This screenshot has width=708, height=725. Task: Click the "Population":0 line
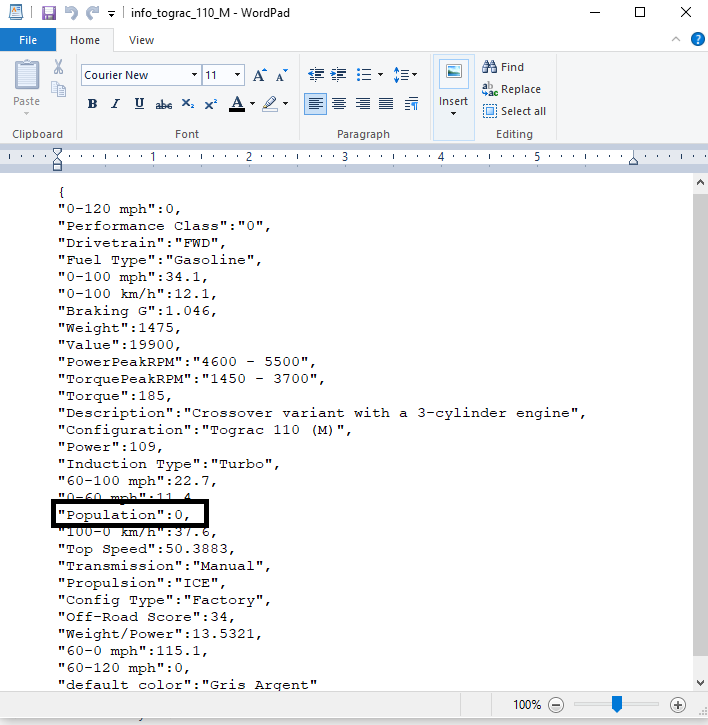124,515
